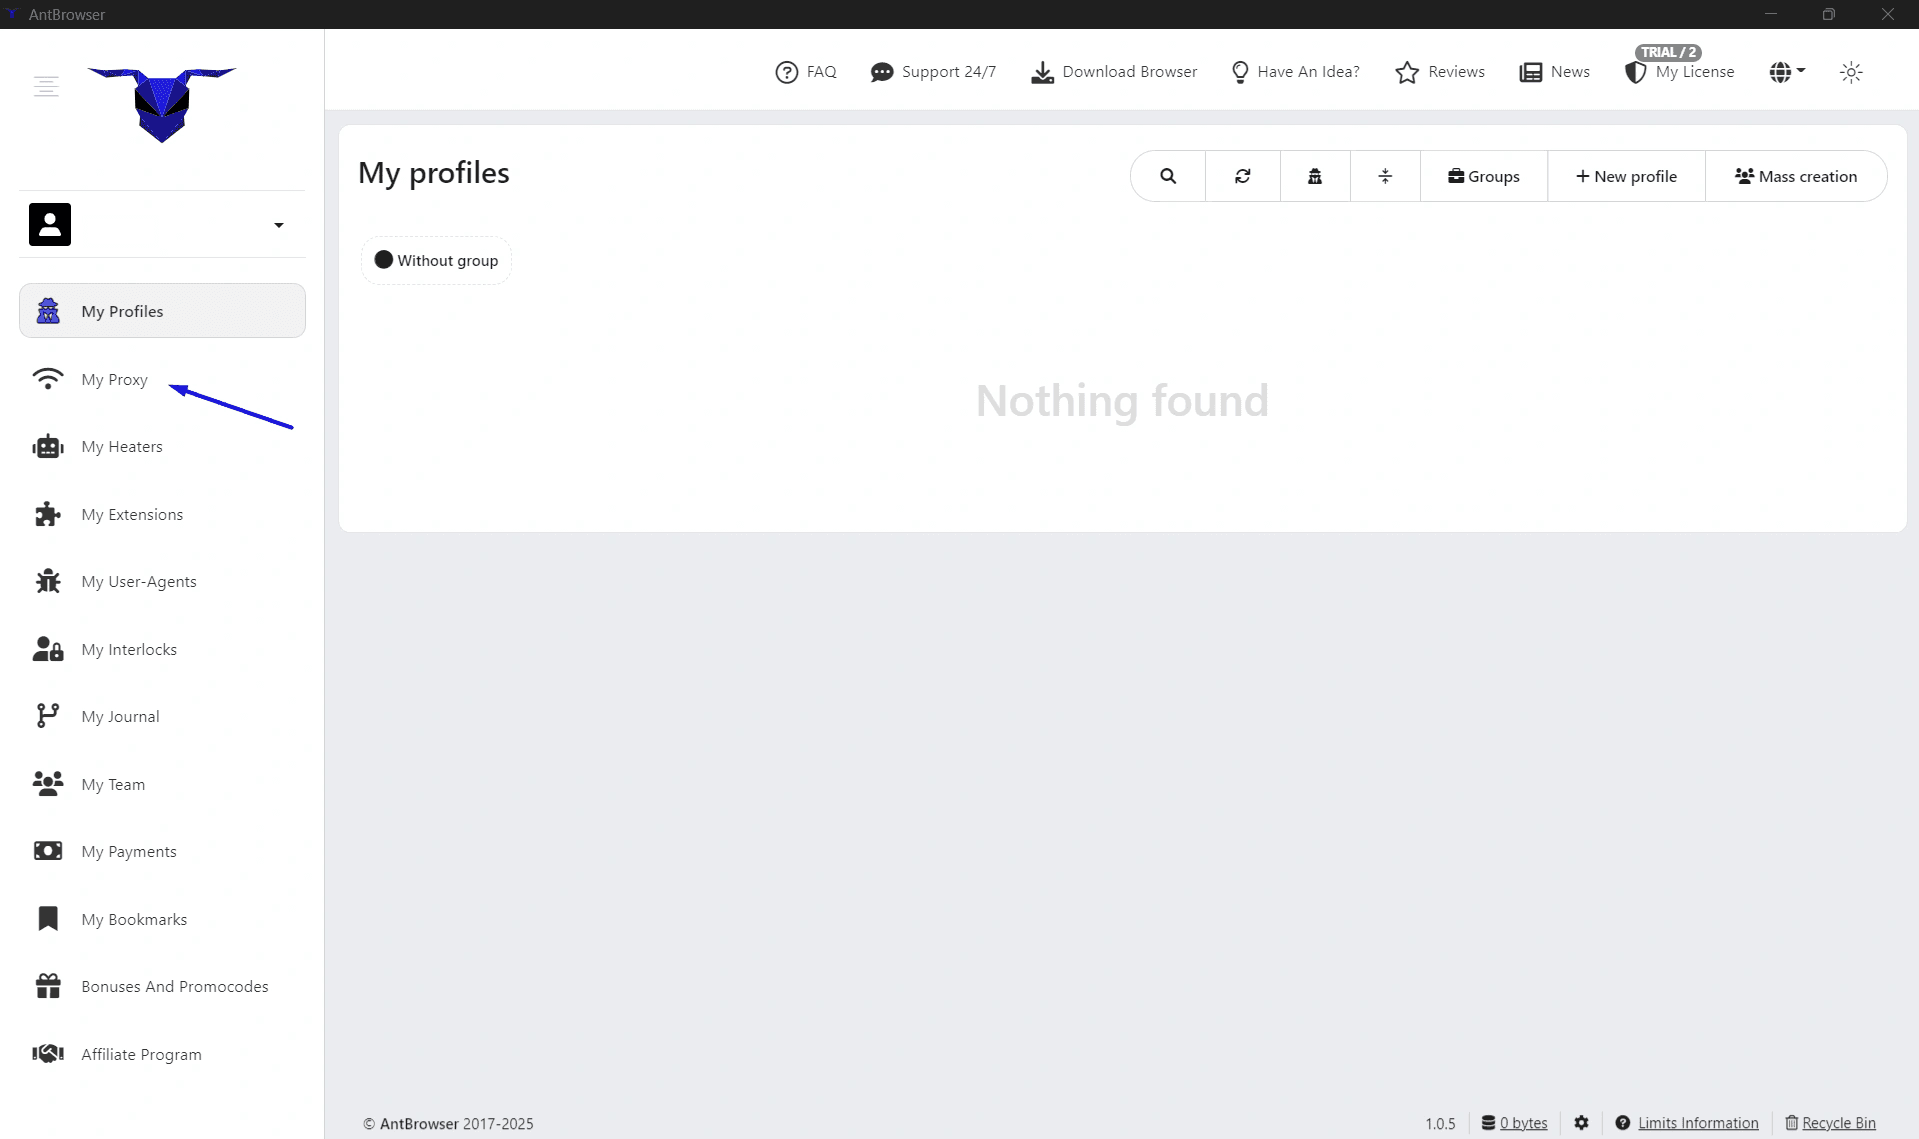Screen dimensions: 1919x1139
Task: Contact Support 24/7
Action: click(933, 72)
